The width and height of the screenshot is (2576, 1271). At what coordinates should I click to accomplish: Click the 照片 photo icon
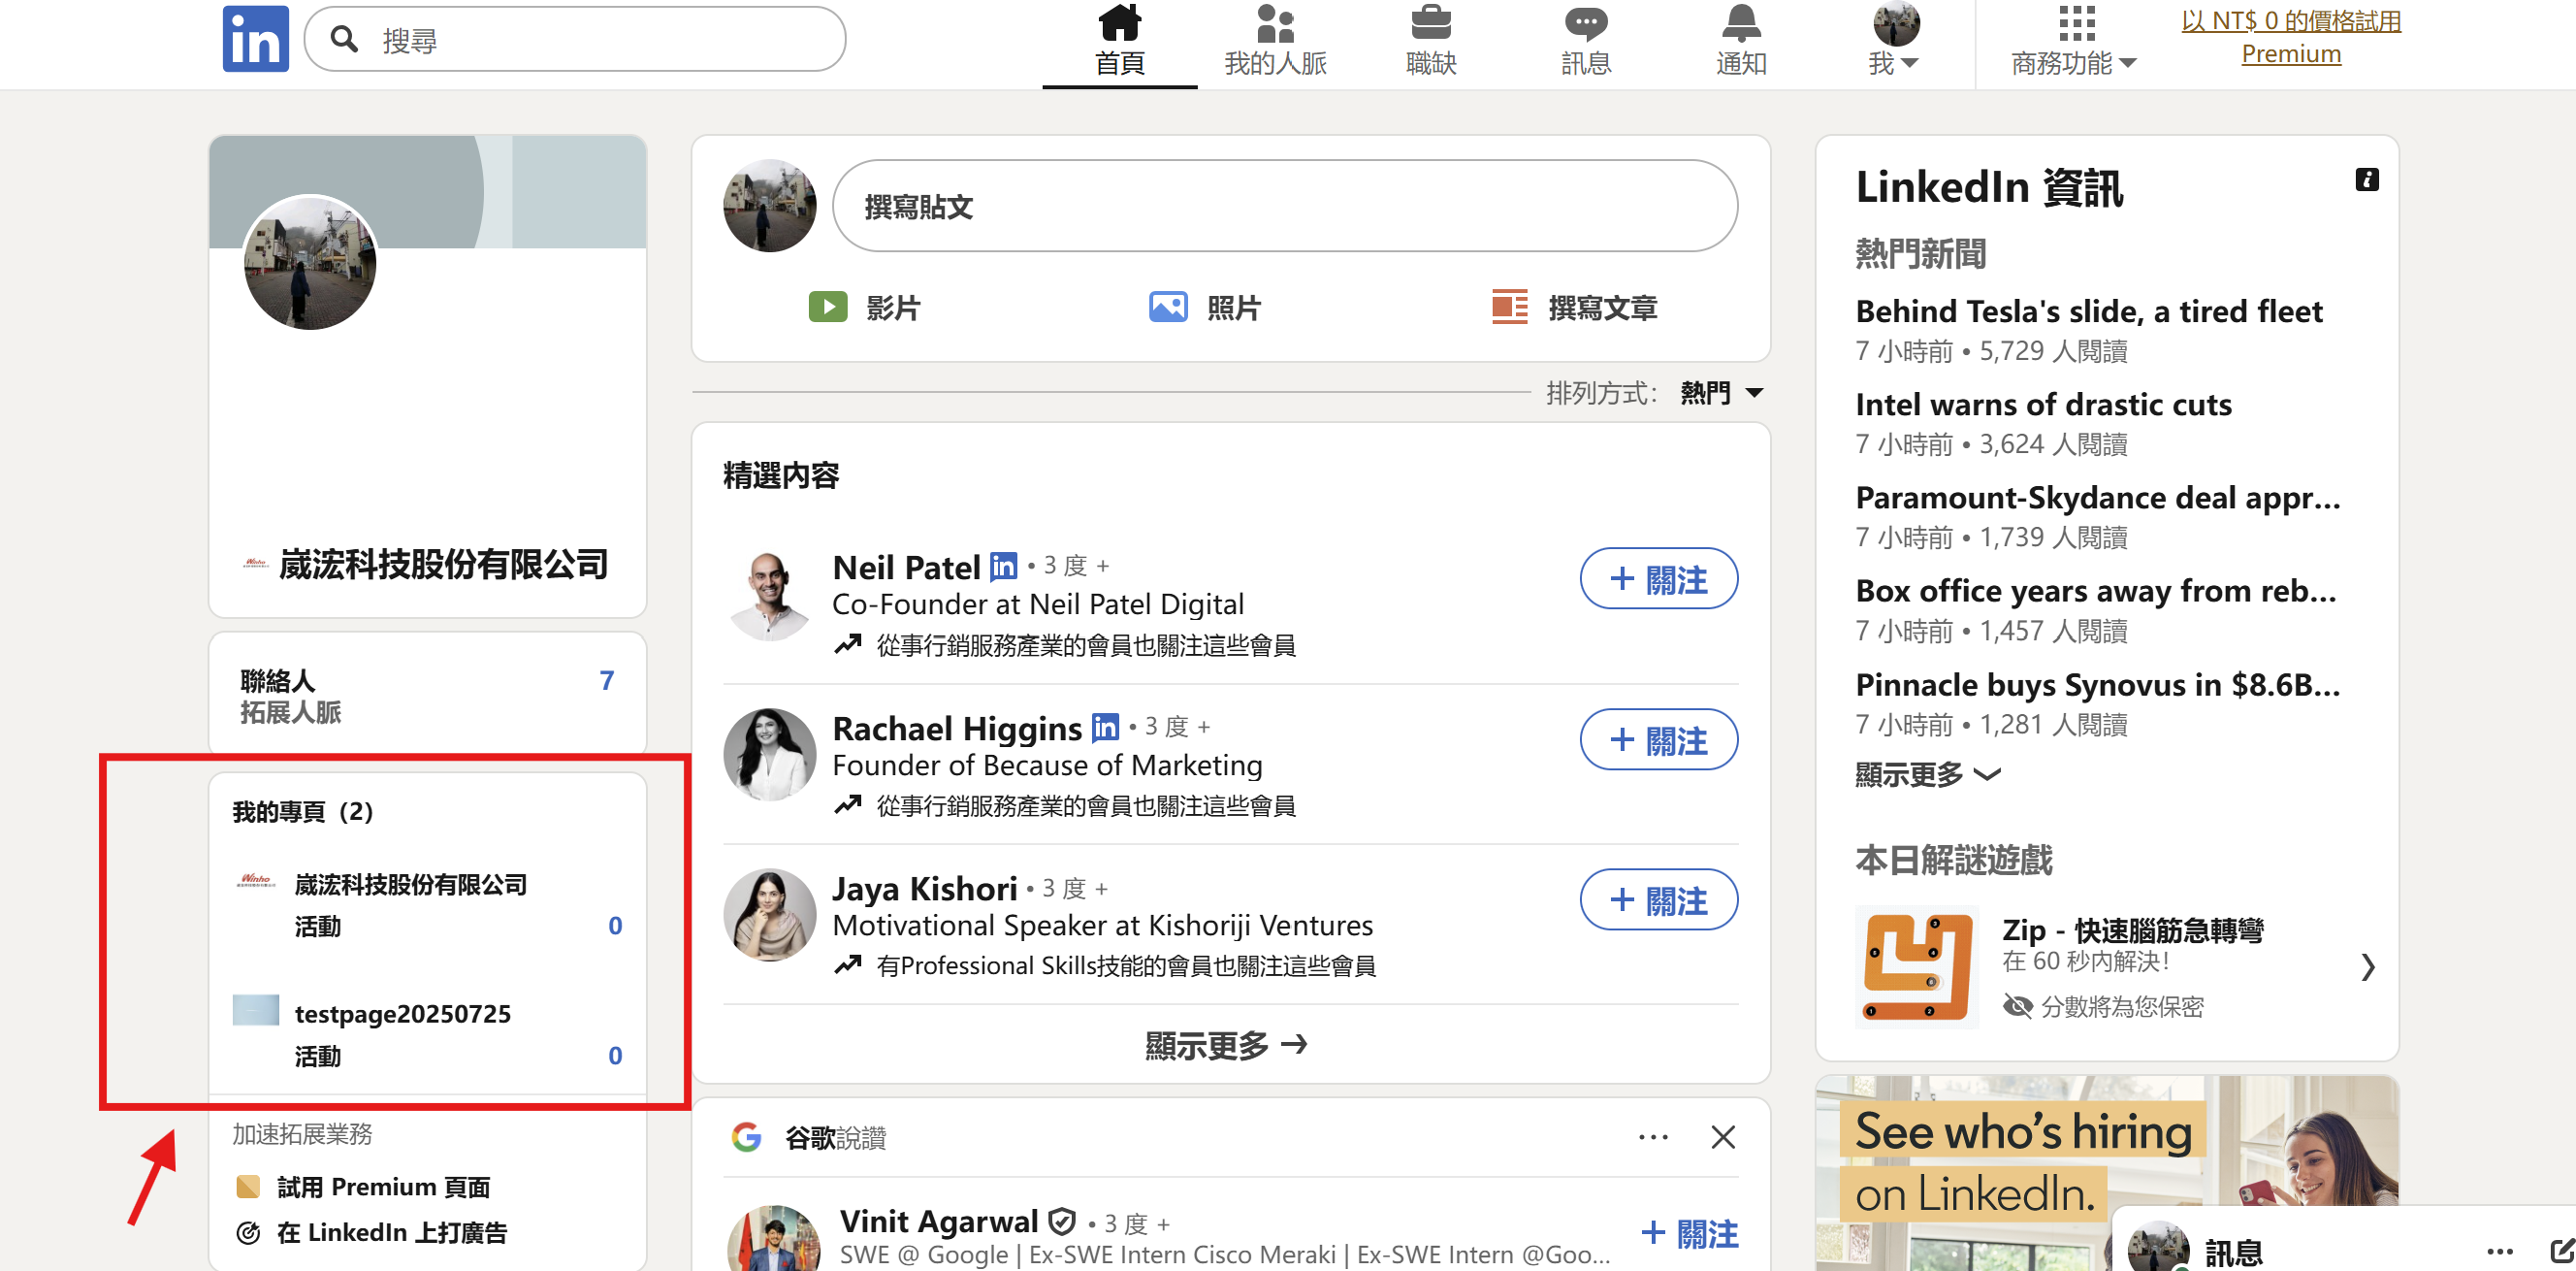tap(1168, 307)
